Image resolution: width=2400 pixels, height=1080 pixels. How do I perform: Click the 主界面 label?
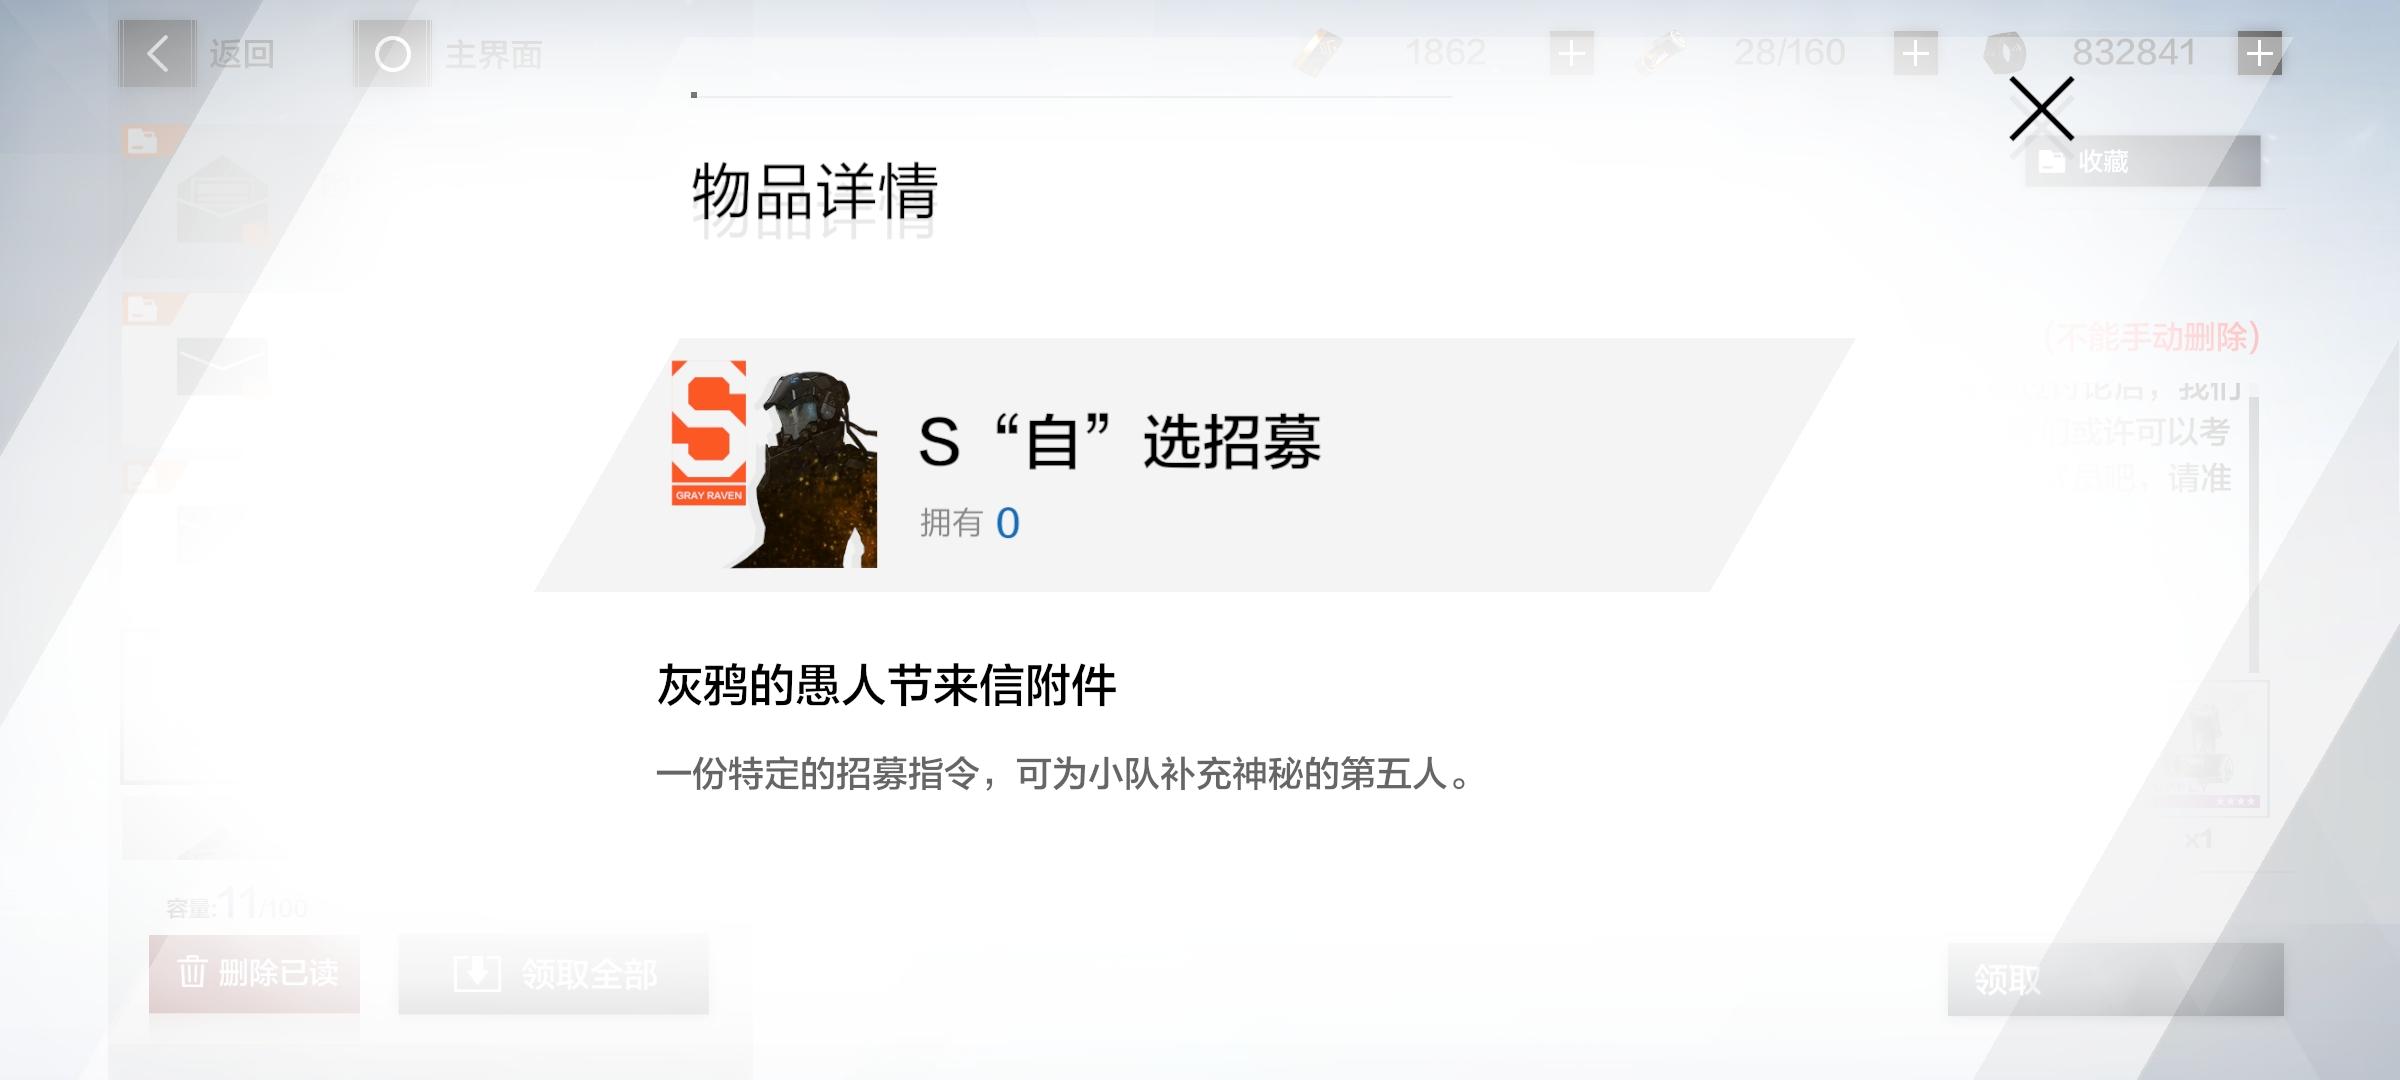pyautogui.click(x=493, y=54)
